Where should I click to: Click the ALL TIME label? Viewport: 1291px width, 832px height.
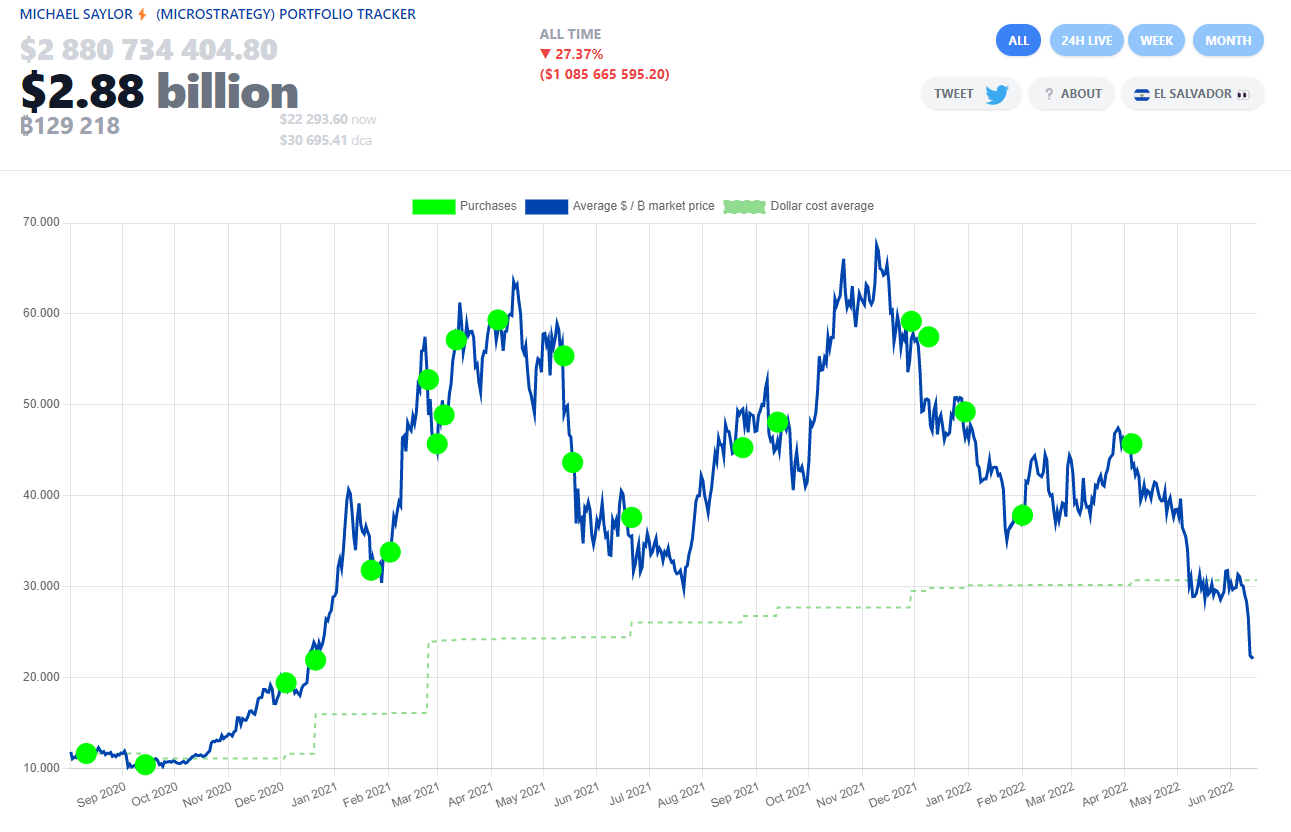tap(570, 34)
